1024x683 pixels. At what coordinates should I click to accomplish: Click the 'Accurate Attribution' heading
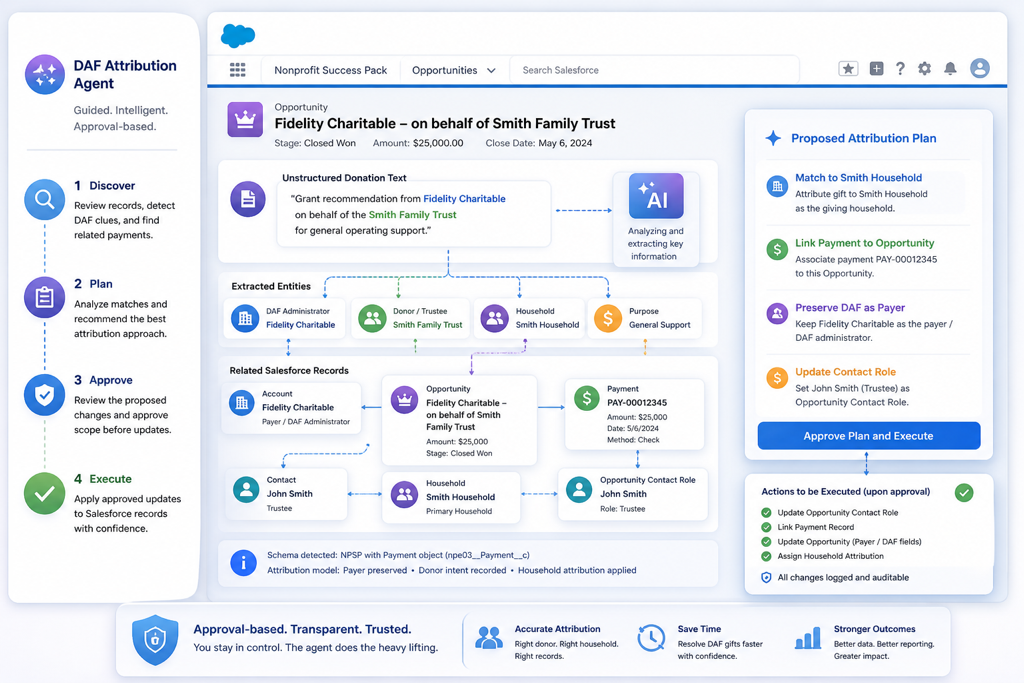click(557, 629)
